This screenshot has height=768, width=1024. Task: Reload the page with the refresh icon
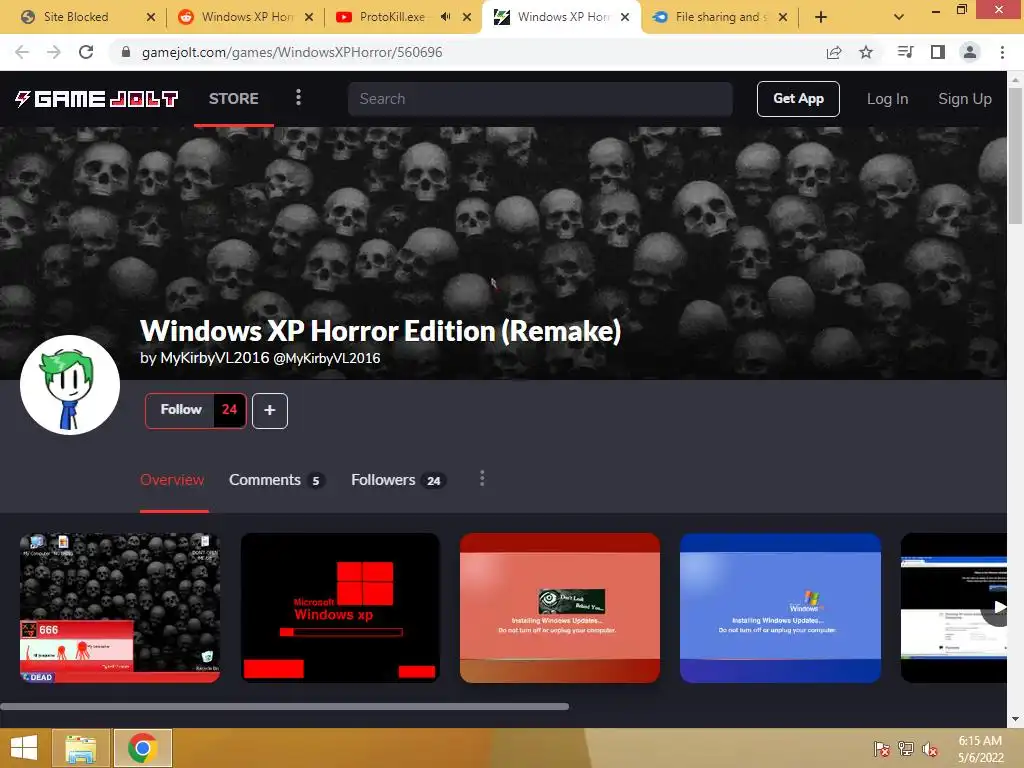pos(86,52)
